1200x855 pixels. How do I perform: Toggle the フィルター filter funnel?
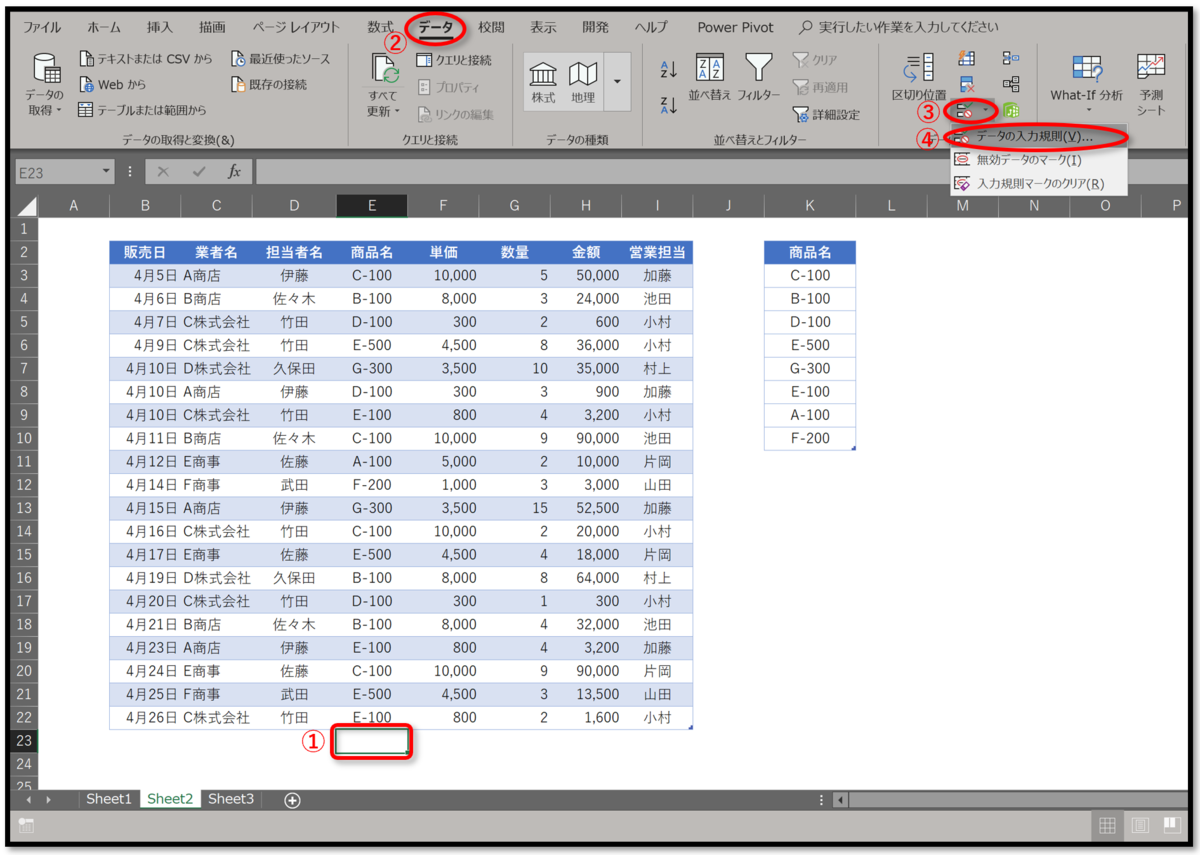coord(759,77)
